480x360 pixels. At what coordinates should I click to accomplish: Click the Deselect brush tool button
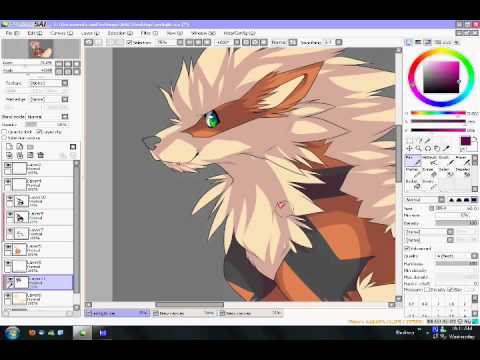[463, 173]
